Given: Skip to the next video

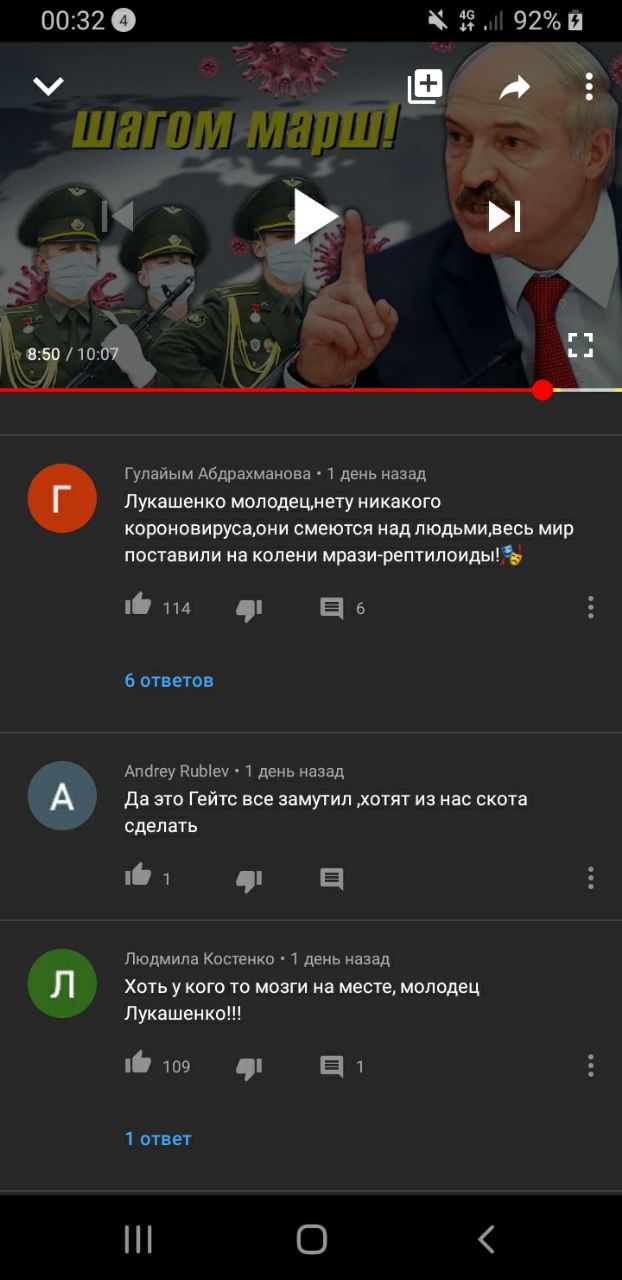Looking at the screenshot, I should pos(504,216).
